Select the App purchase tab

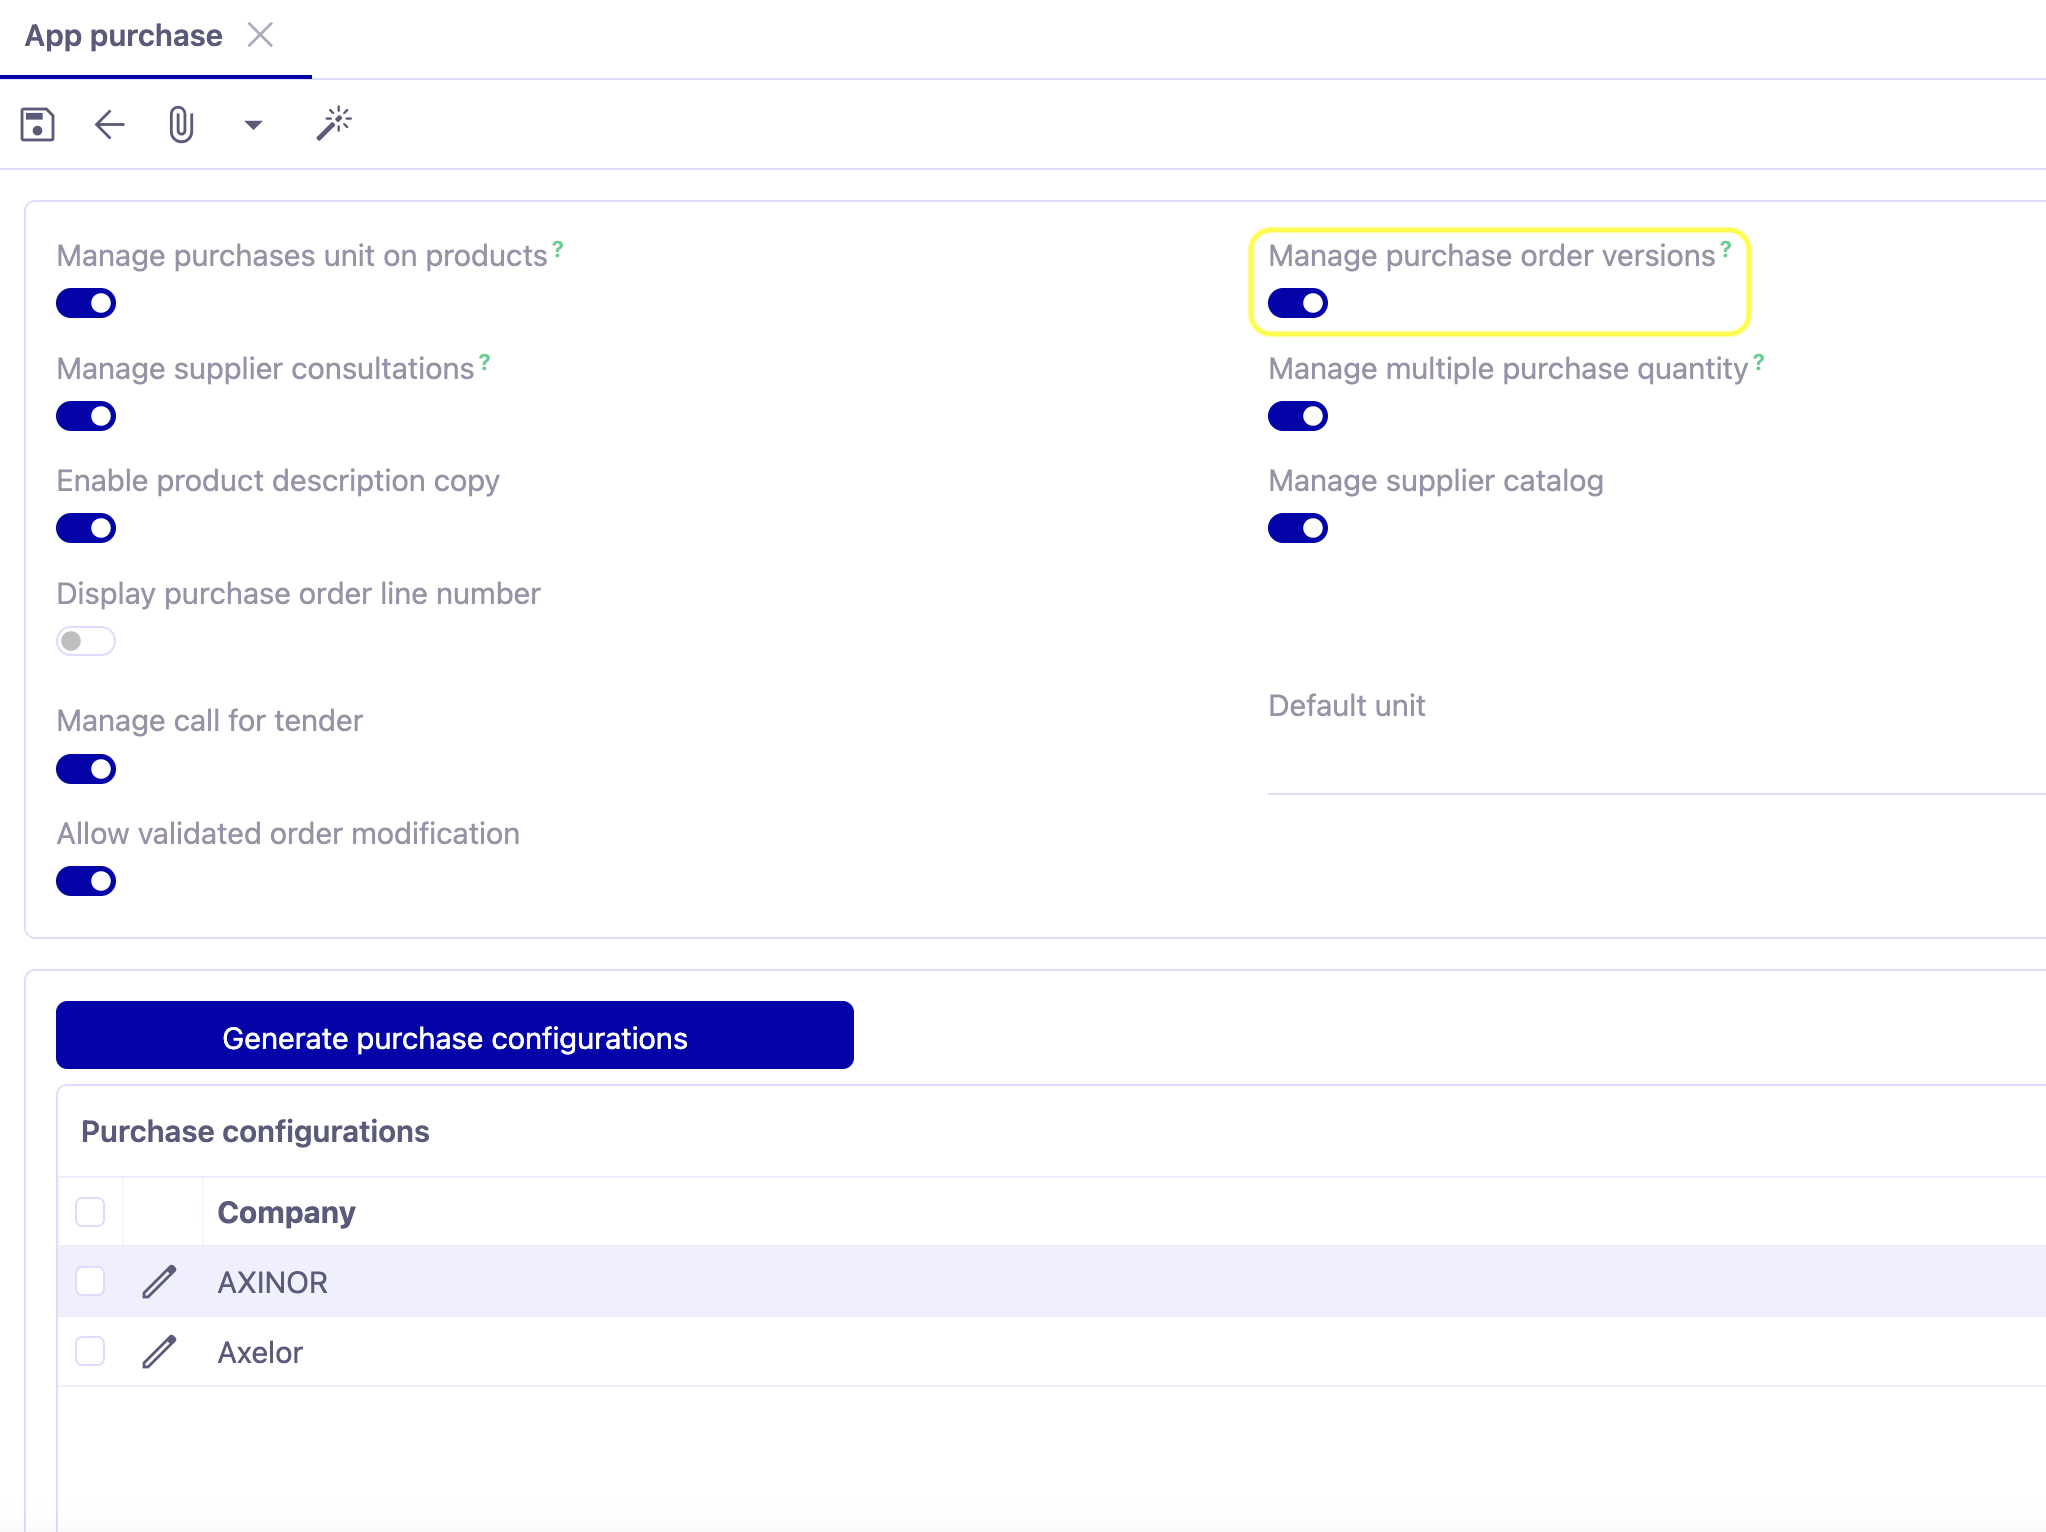124,35
